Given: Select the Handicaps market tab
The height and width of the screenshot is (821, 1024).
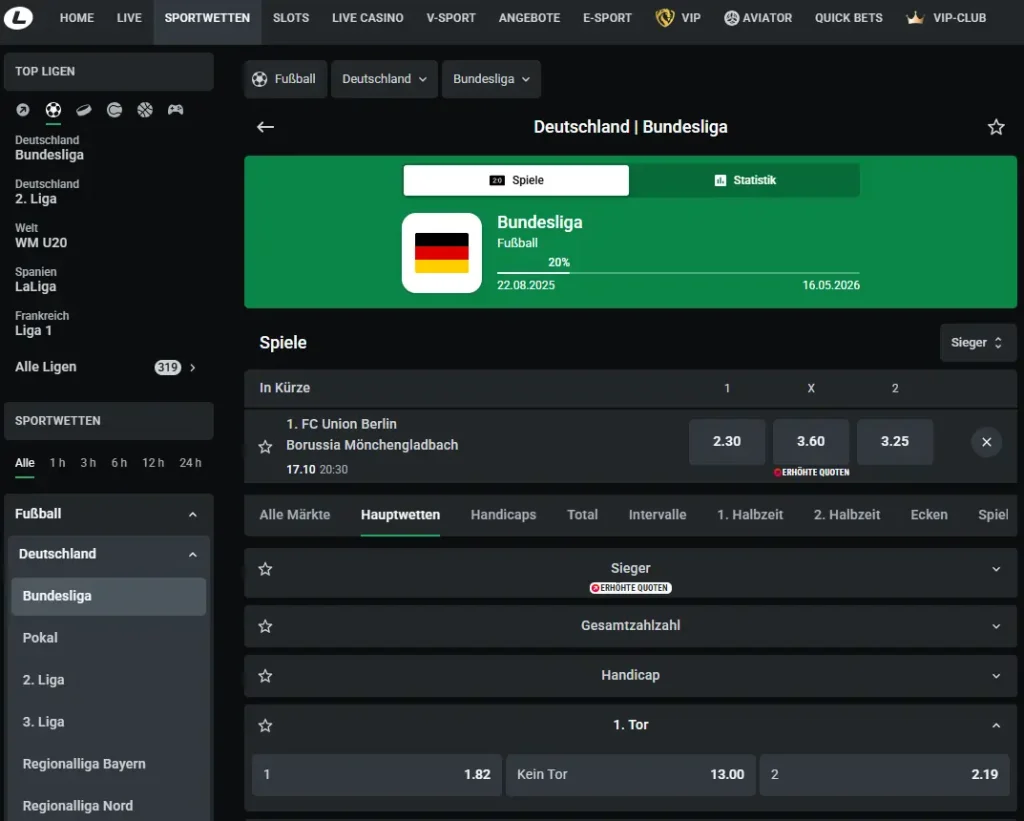Looking at the screenshot, I should (x=503, y=514).
